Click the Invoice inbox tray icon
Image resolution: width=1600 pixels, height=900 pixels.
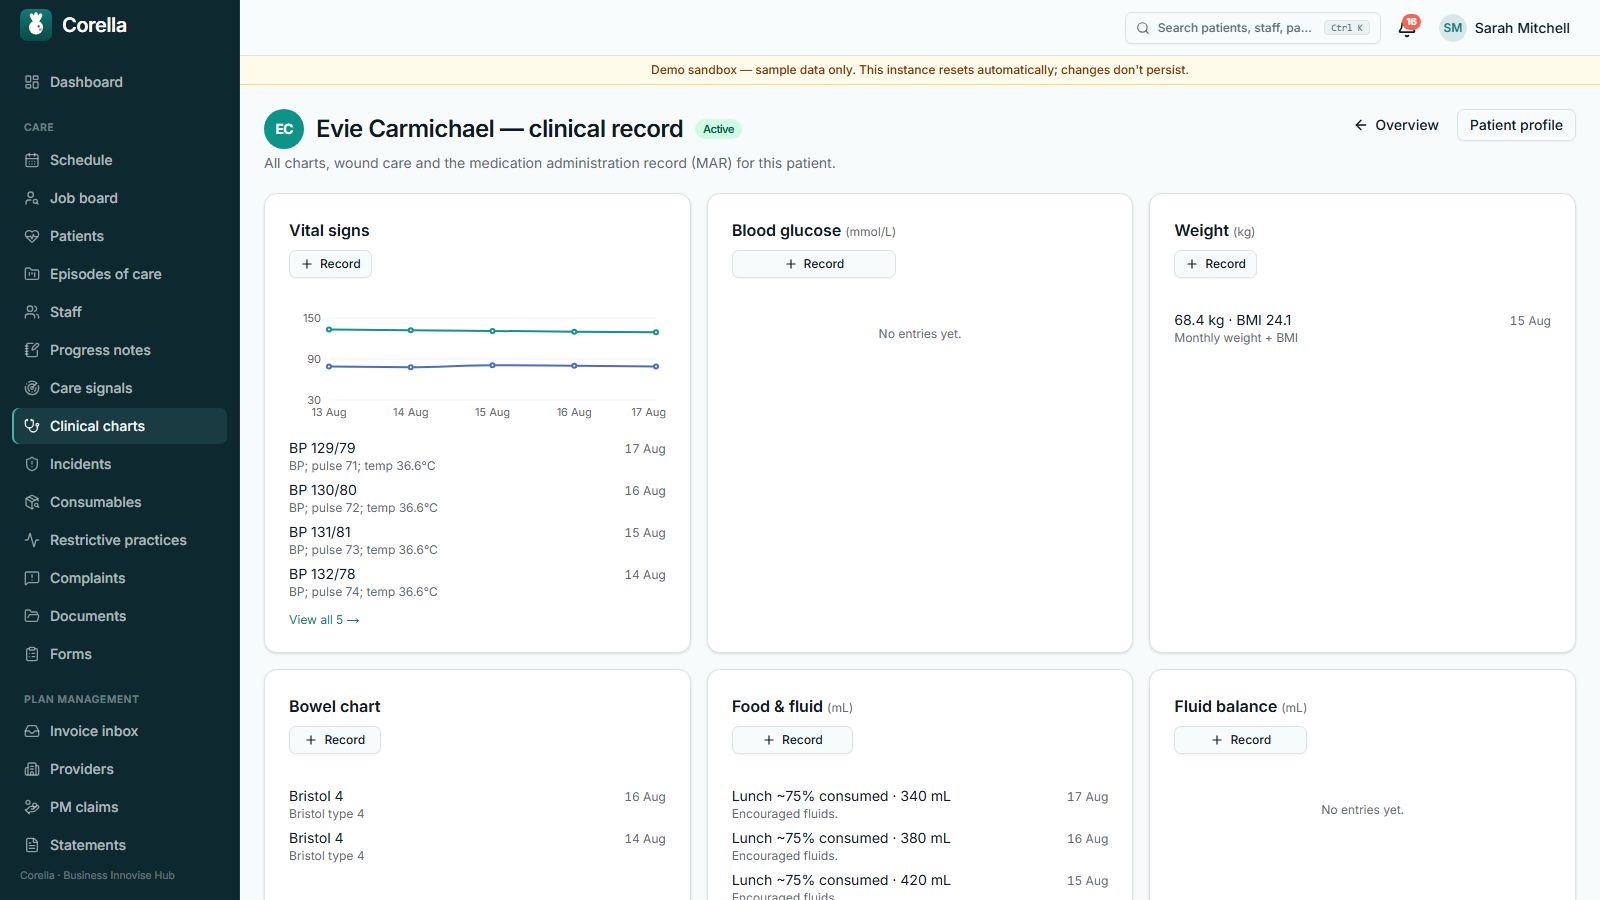pos(32,731)
